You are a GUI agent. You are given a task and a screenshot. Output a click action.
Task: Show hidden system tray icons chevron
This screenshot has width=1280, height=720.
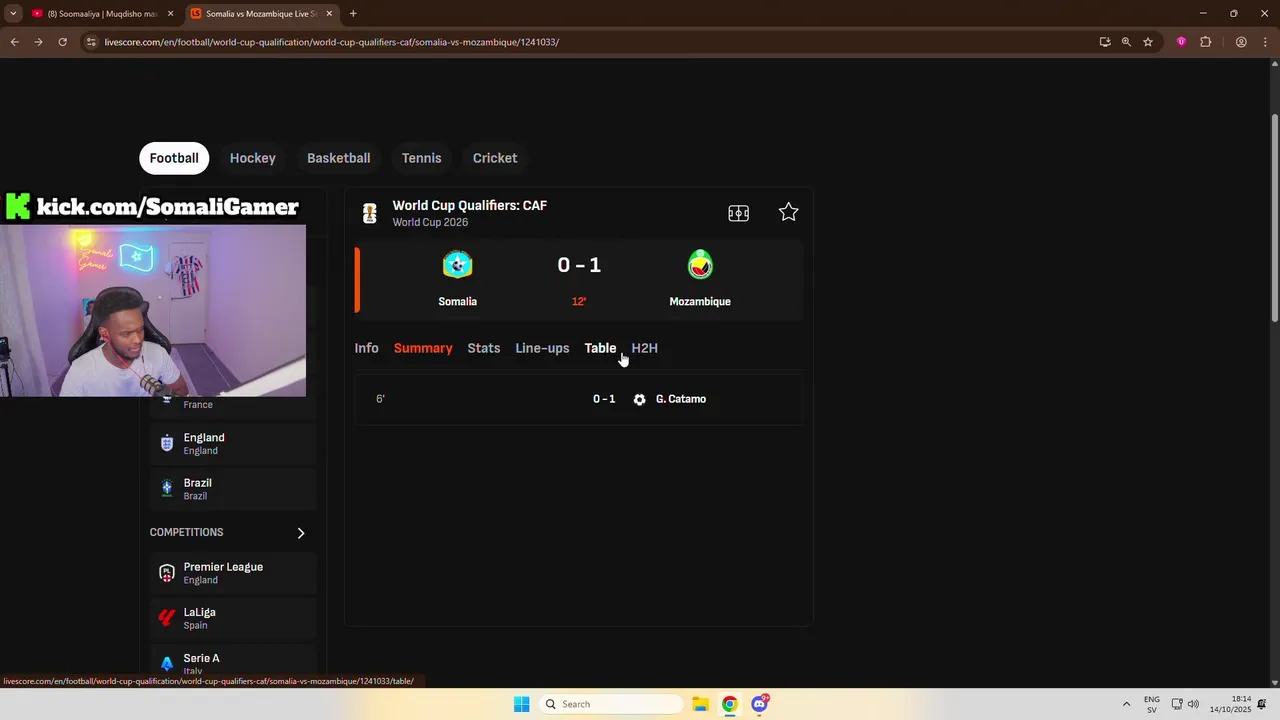[1126, 704]
